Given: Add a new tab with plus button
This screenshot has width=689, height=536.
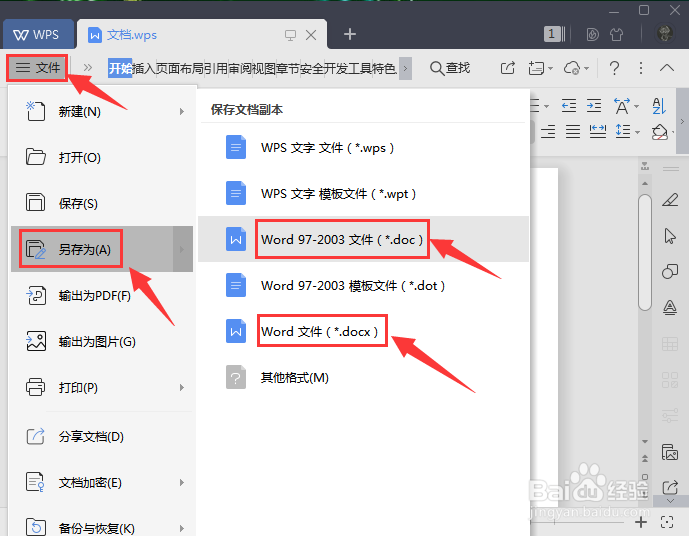Looking at the screenshot, I should coord(350,34).
